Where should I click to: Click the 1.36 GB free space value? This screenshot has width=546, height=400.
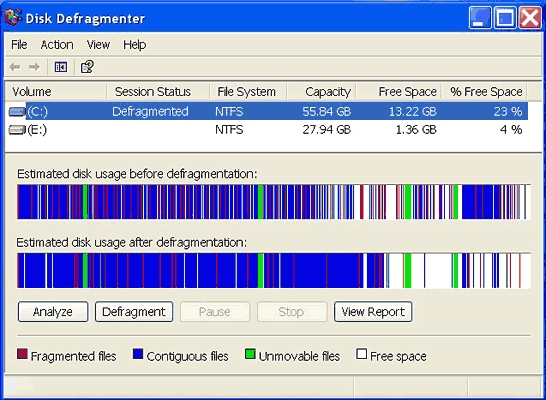coord(416,130)
